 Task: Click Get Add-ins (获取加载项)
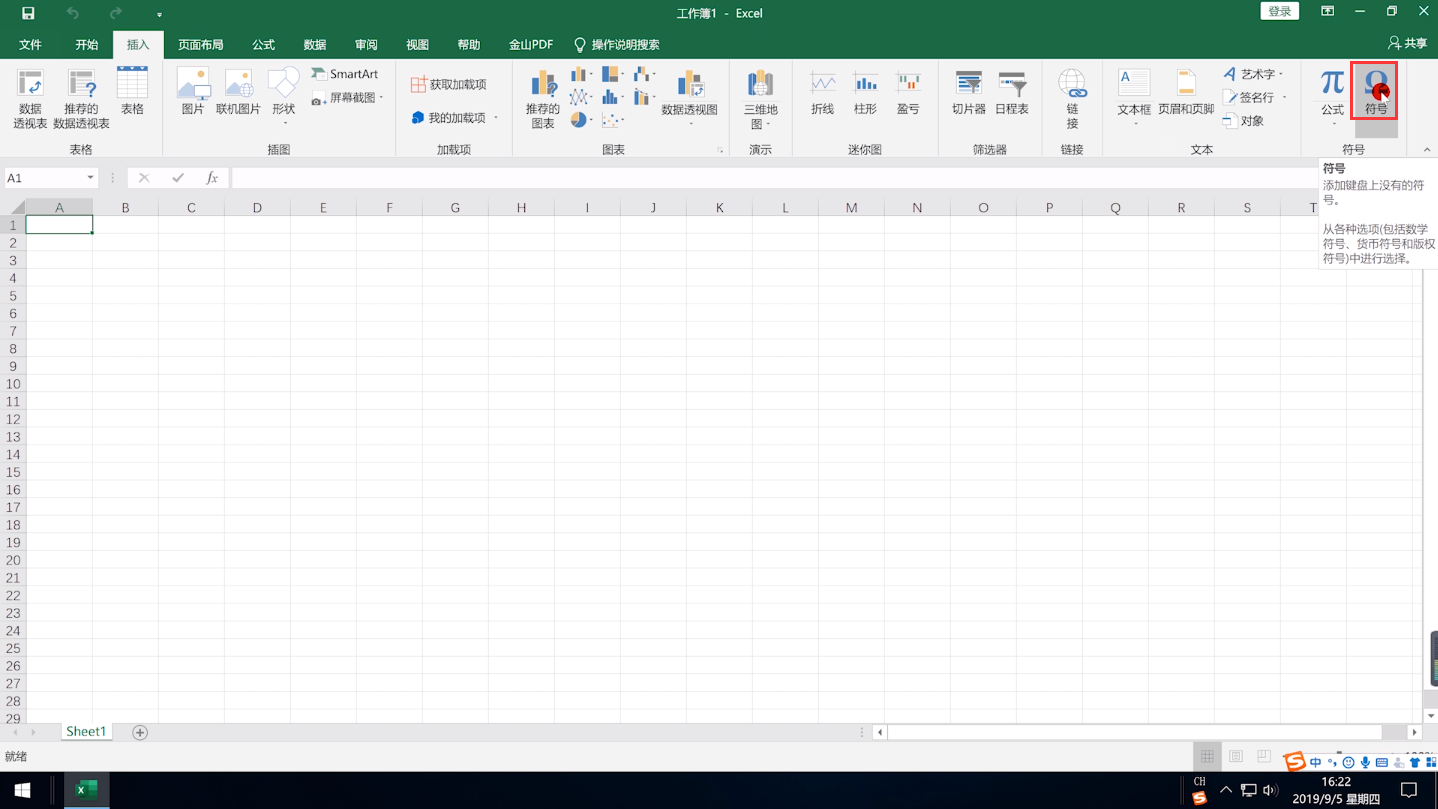[x=449, y=85]
